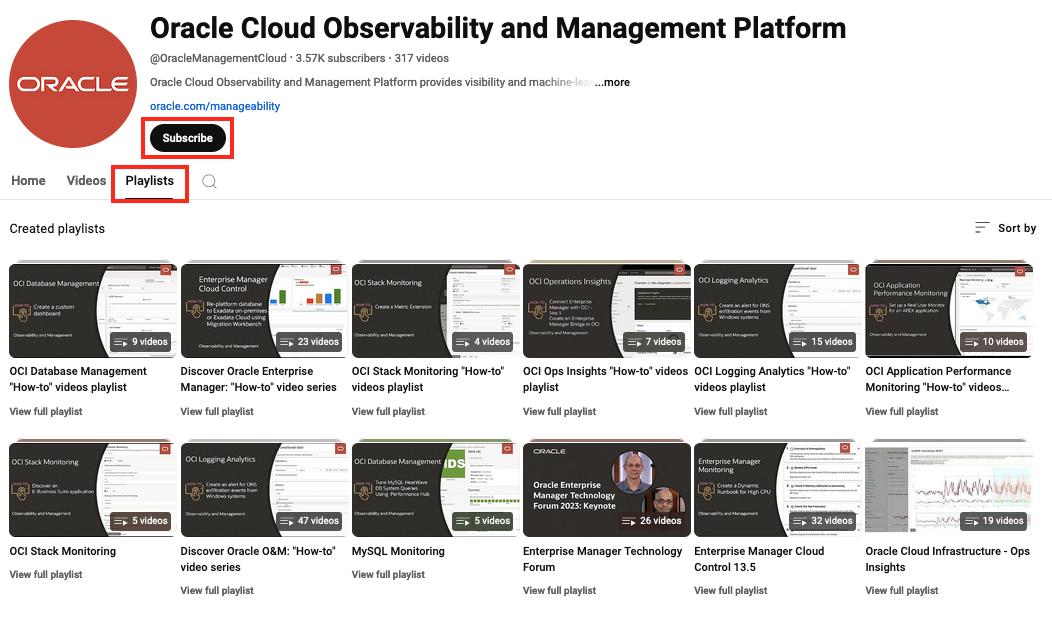1052x617 pixels.
Task: Click the 32 videos badge on Cloud Control
Action: pos(823,521)
